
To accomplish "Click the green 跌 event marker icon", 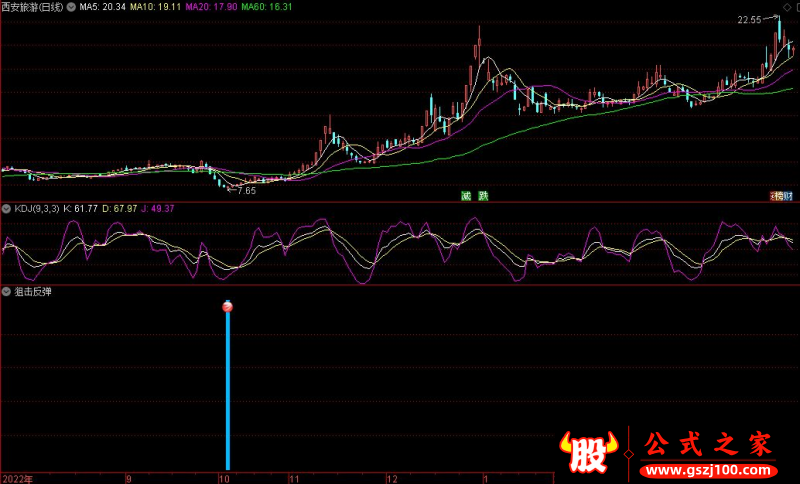I will pyautogui.click(x=483, y=195).
